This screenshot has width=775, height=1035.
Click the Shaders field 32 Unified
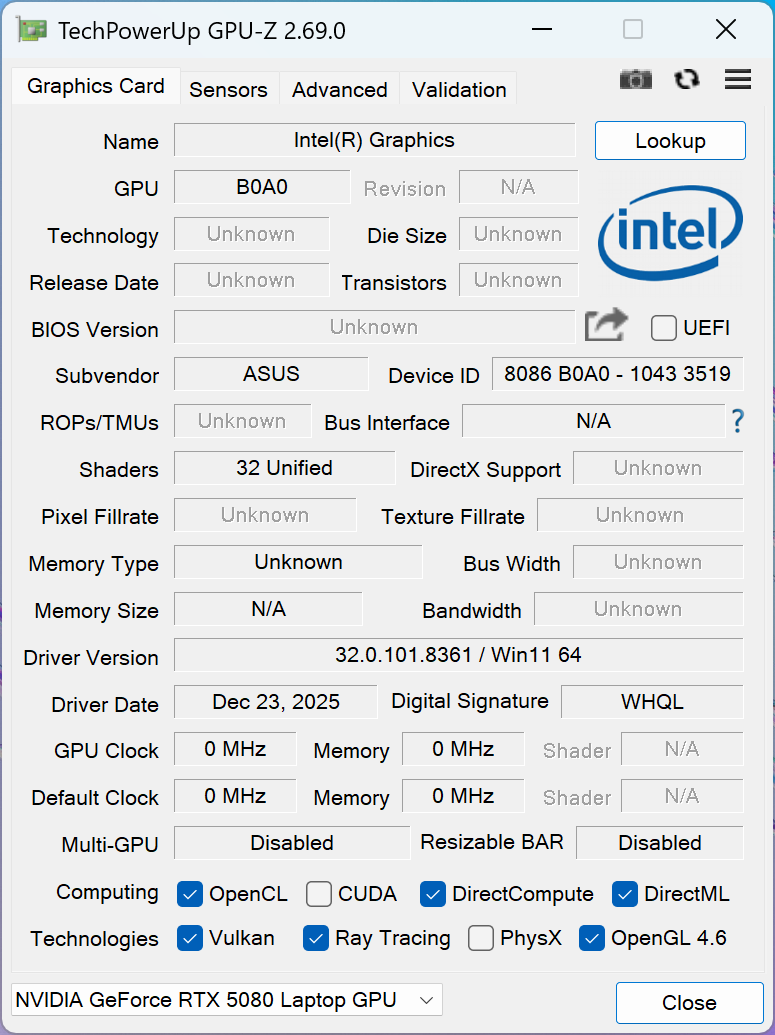point(285,467)
